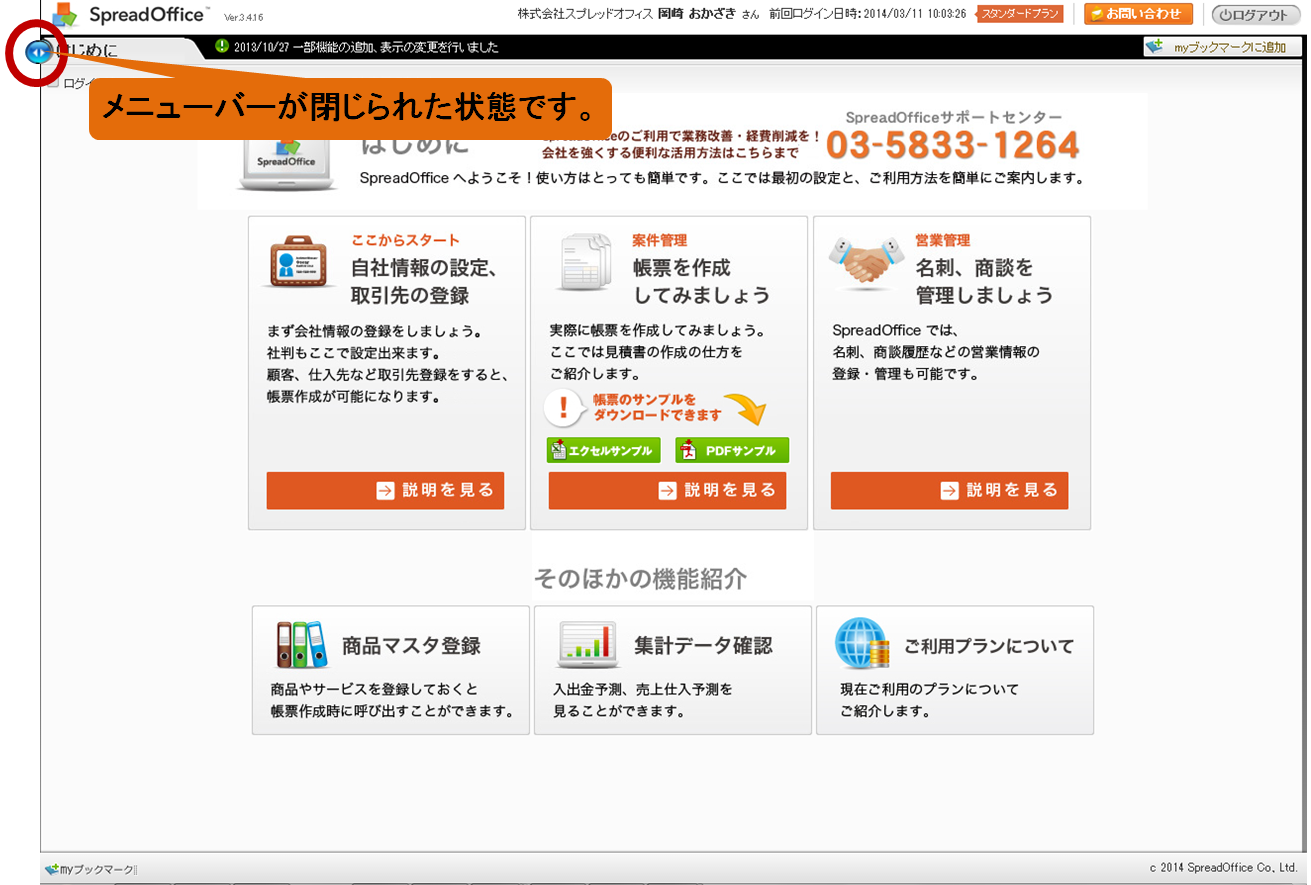Click the colored binders icon for 商品マスタ登録
Viewport: 1311px width, 885px height.
tap(301, 645)
